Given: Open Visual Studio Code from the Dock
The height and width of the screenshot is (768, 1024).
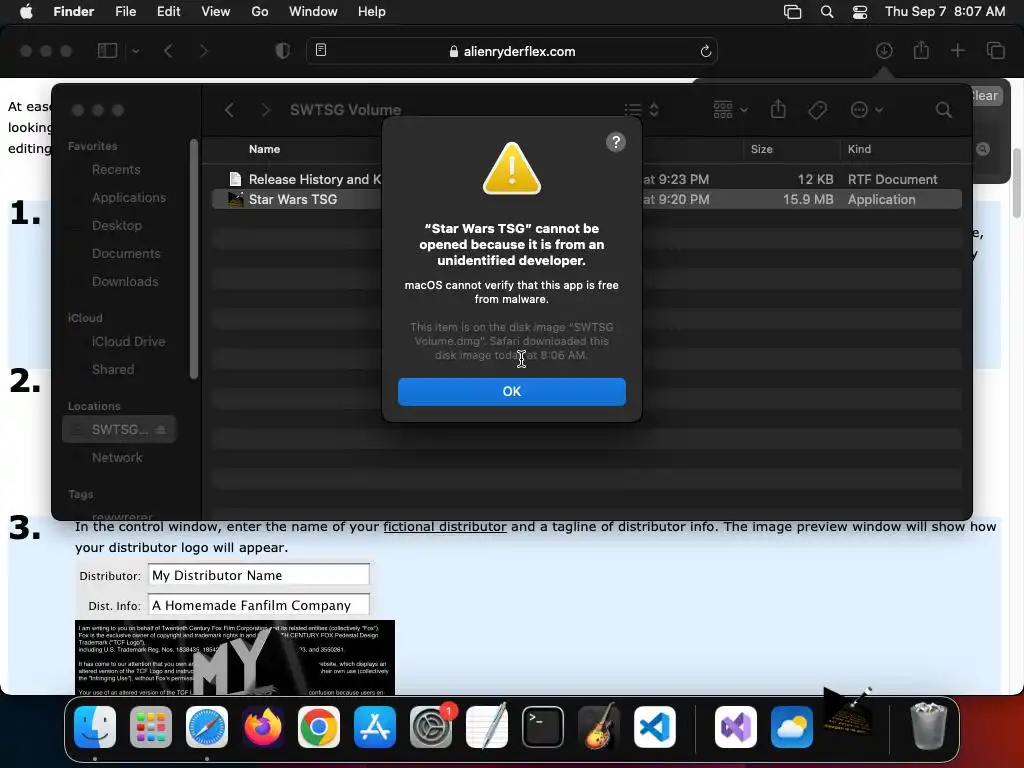Looking at the screenshot, I should [654, 727].
